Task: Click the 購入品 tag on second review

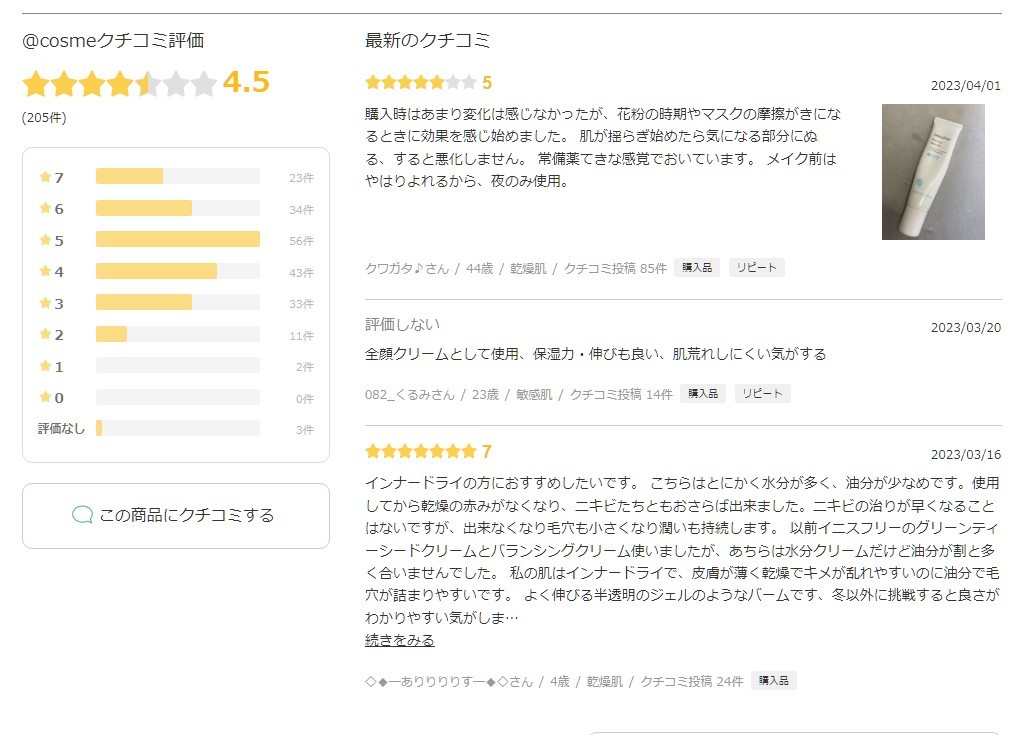Action: pos(702,394)
